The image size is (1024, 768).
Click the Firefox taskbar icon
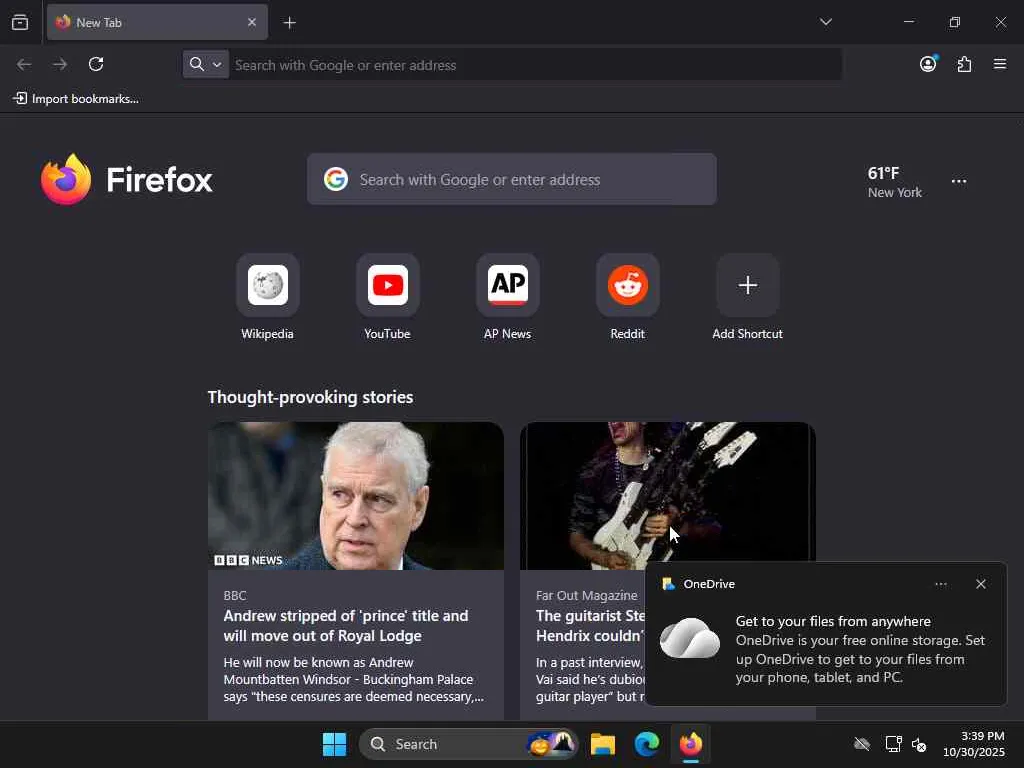(691, 744)
